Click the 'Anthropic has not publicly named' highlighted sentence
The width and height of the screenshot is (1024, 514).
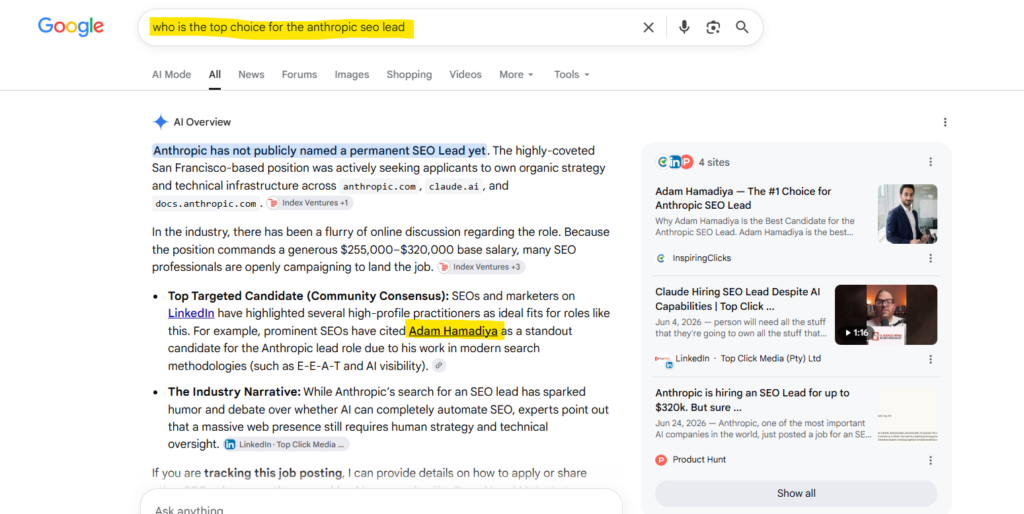click(319, 150)
